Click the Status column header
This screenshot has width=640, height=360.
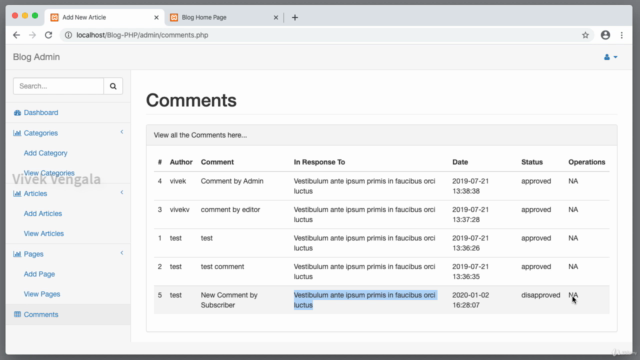pyautogui.click(x=532, y=162)
